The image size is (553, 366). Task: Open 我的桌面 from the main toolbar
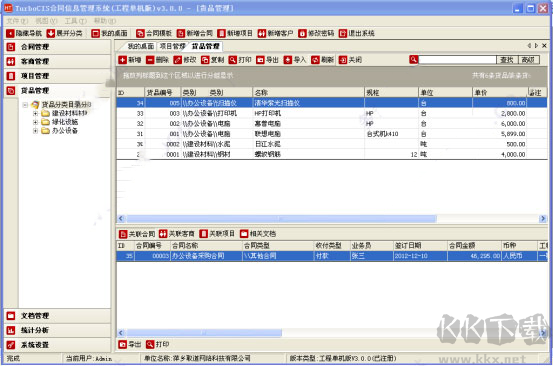(109, 33)
